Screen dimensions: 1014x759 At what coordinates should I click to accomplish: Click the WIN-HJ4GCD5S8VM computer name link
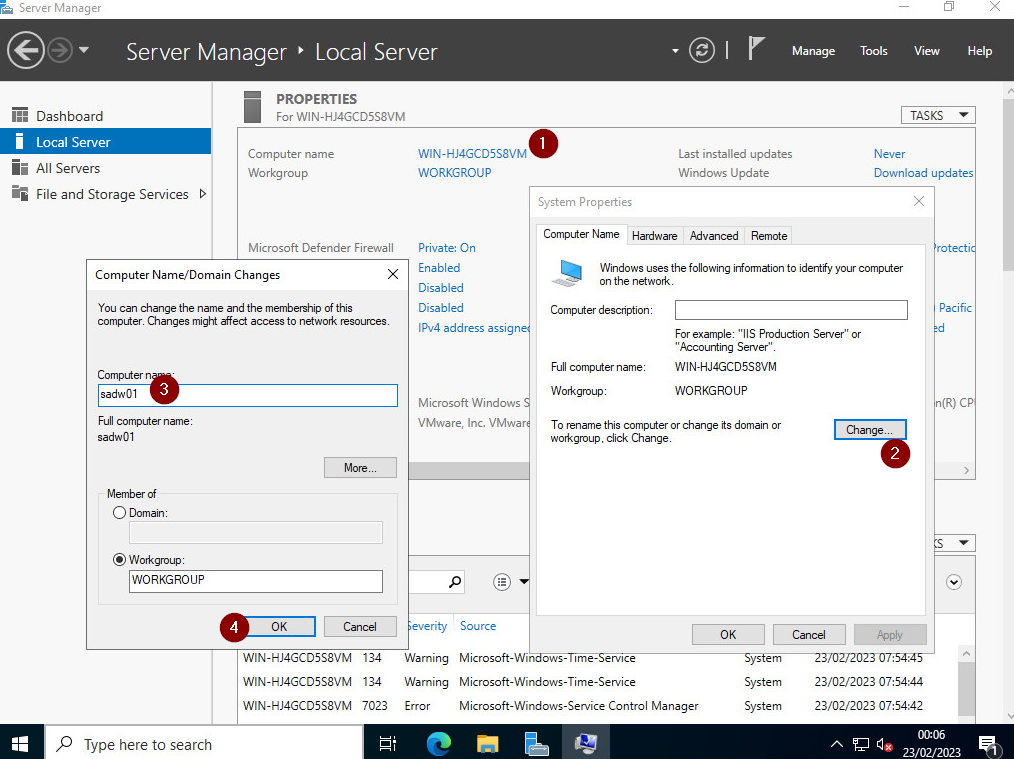click(472, 154)
